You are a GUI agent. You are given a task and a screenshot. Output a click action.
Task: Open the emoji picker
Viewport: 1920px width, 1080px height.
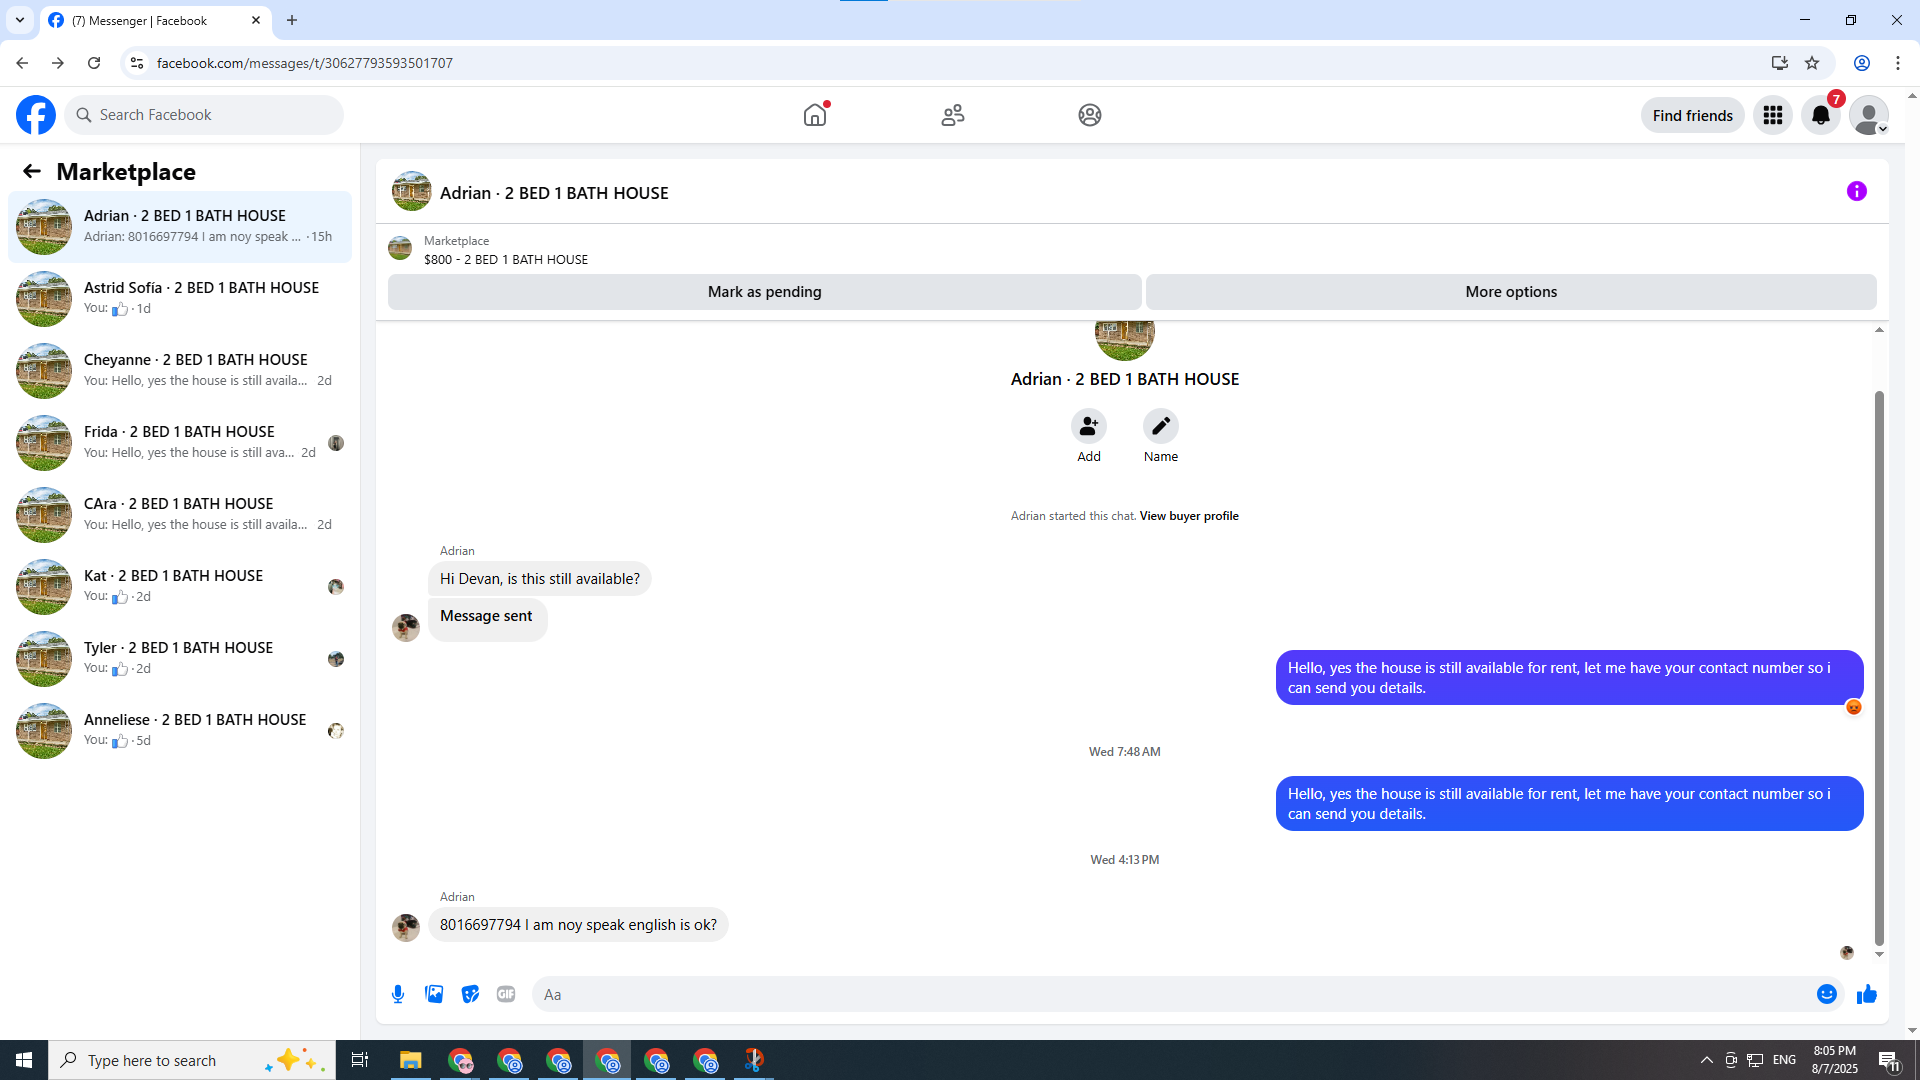click(x=1827, y=994)
